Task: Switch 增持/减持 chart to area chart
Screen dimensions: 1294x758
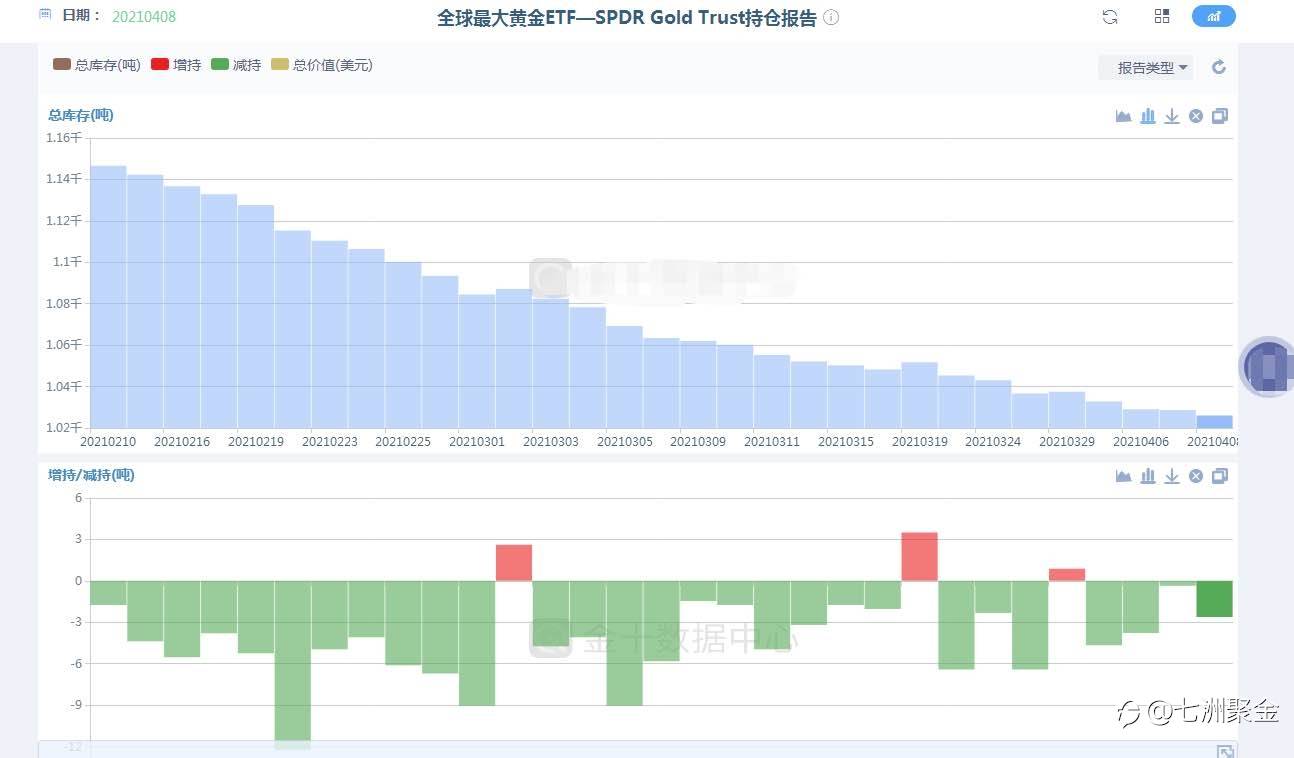Action: (x=1123, y=476)
